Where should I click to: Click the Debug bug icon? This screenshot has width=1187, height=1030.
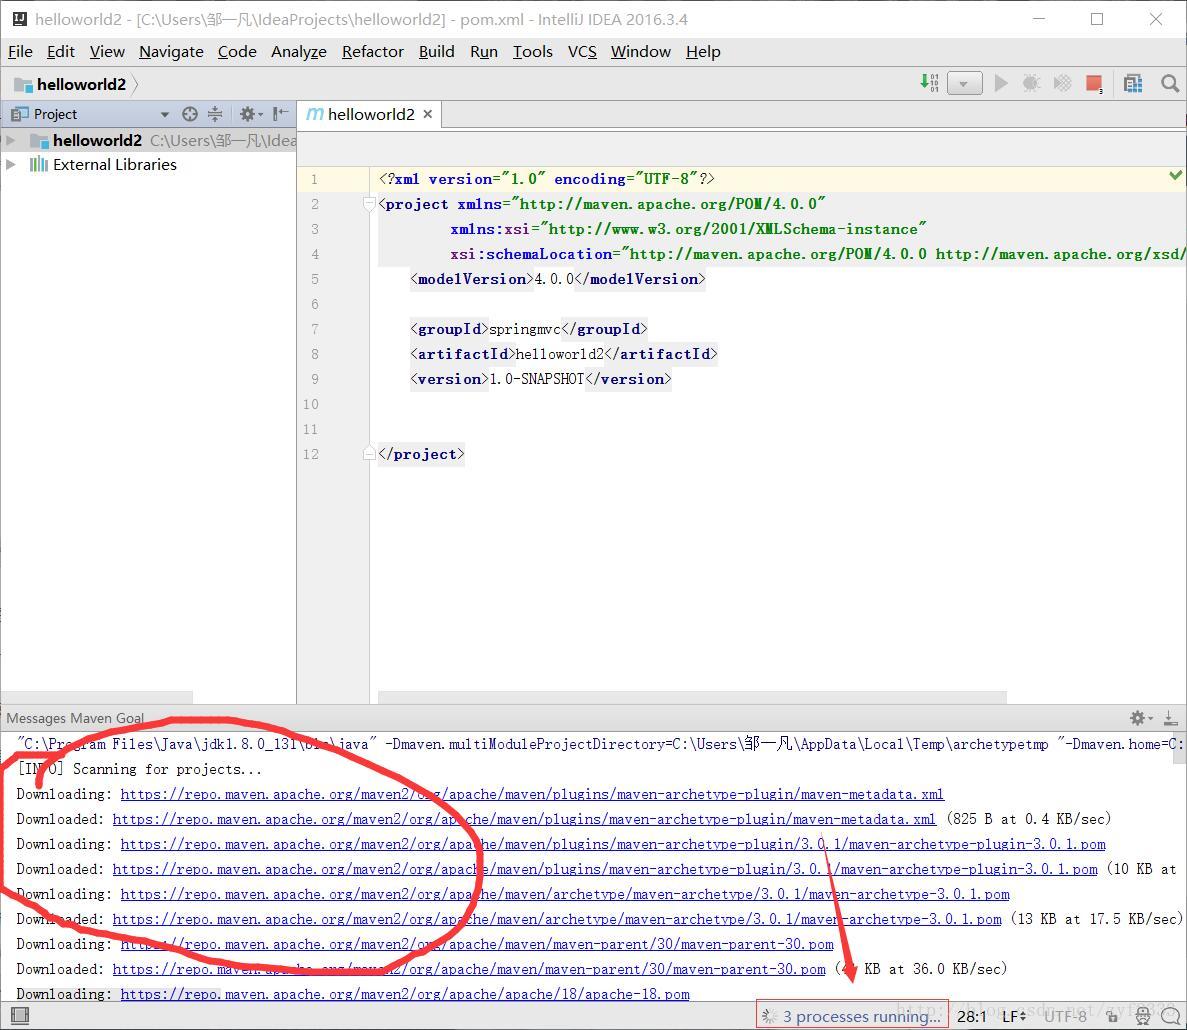pyautogui.click(x=1031, y=83)
